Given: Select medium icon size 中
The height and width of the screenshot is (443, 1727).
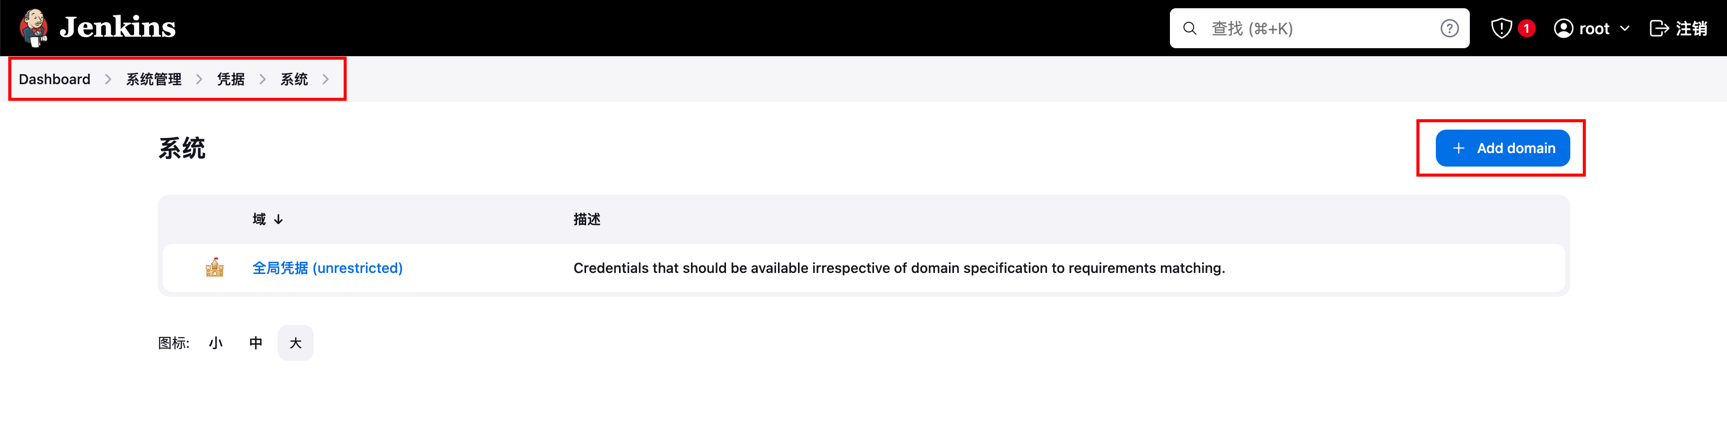Looking at the screenshot, I should click(x=256, y=343).
